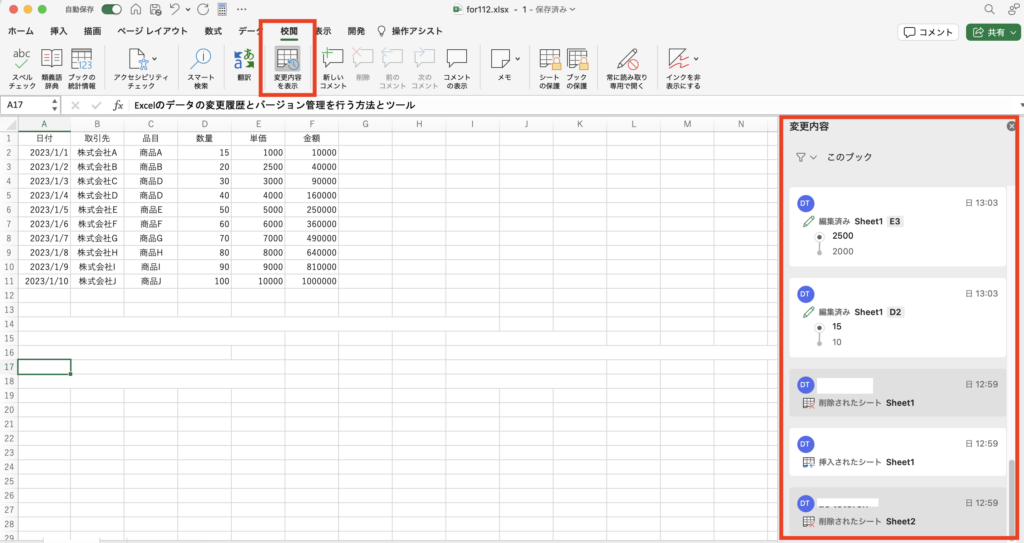Open the 開発 tab
The image size is (1024, 543).
click(x=357, y=31)
